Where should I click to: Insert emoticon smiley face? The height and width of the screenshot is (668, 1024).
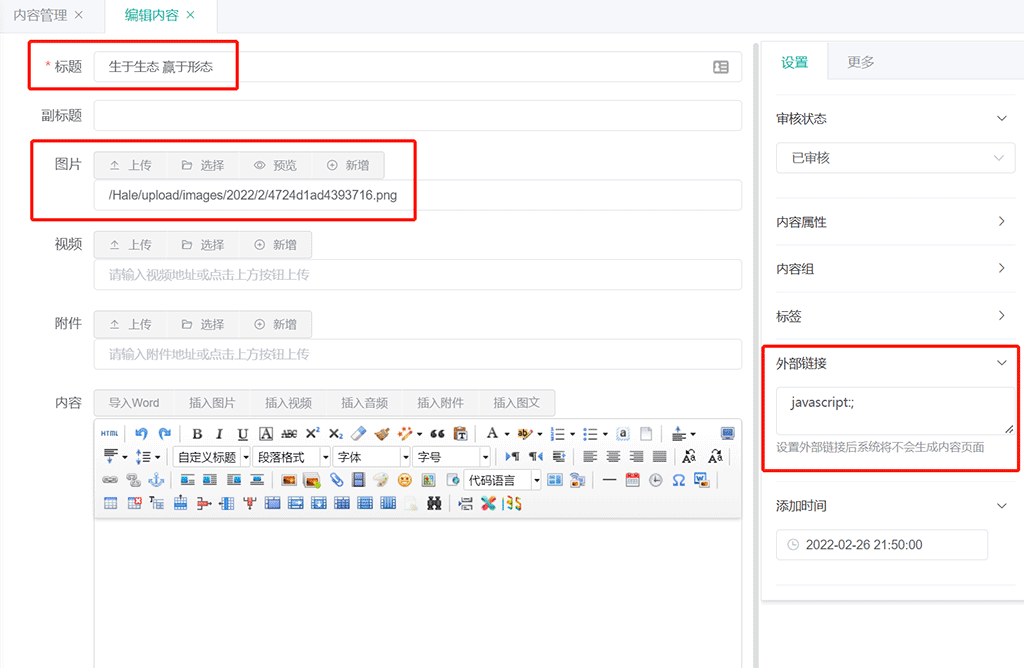coord(405,481)
